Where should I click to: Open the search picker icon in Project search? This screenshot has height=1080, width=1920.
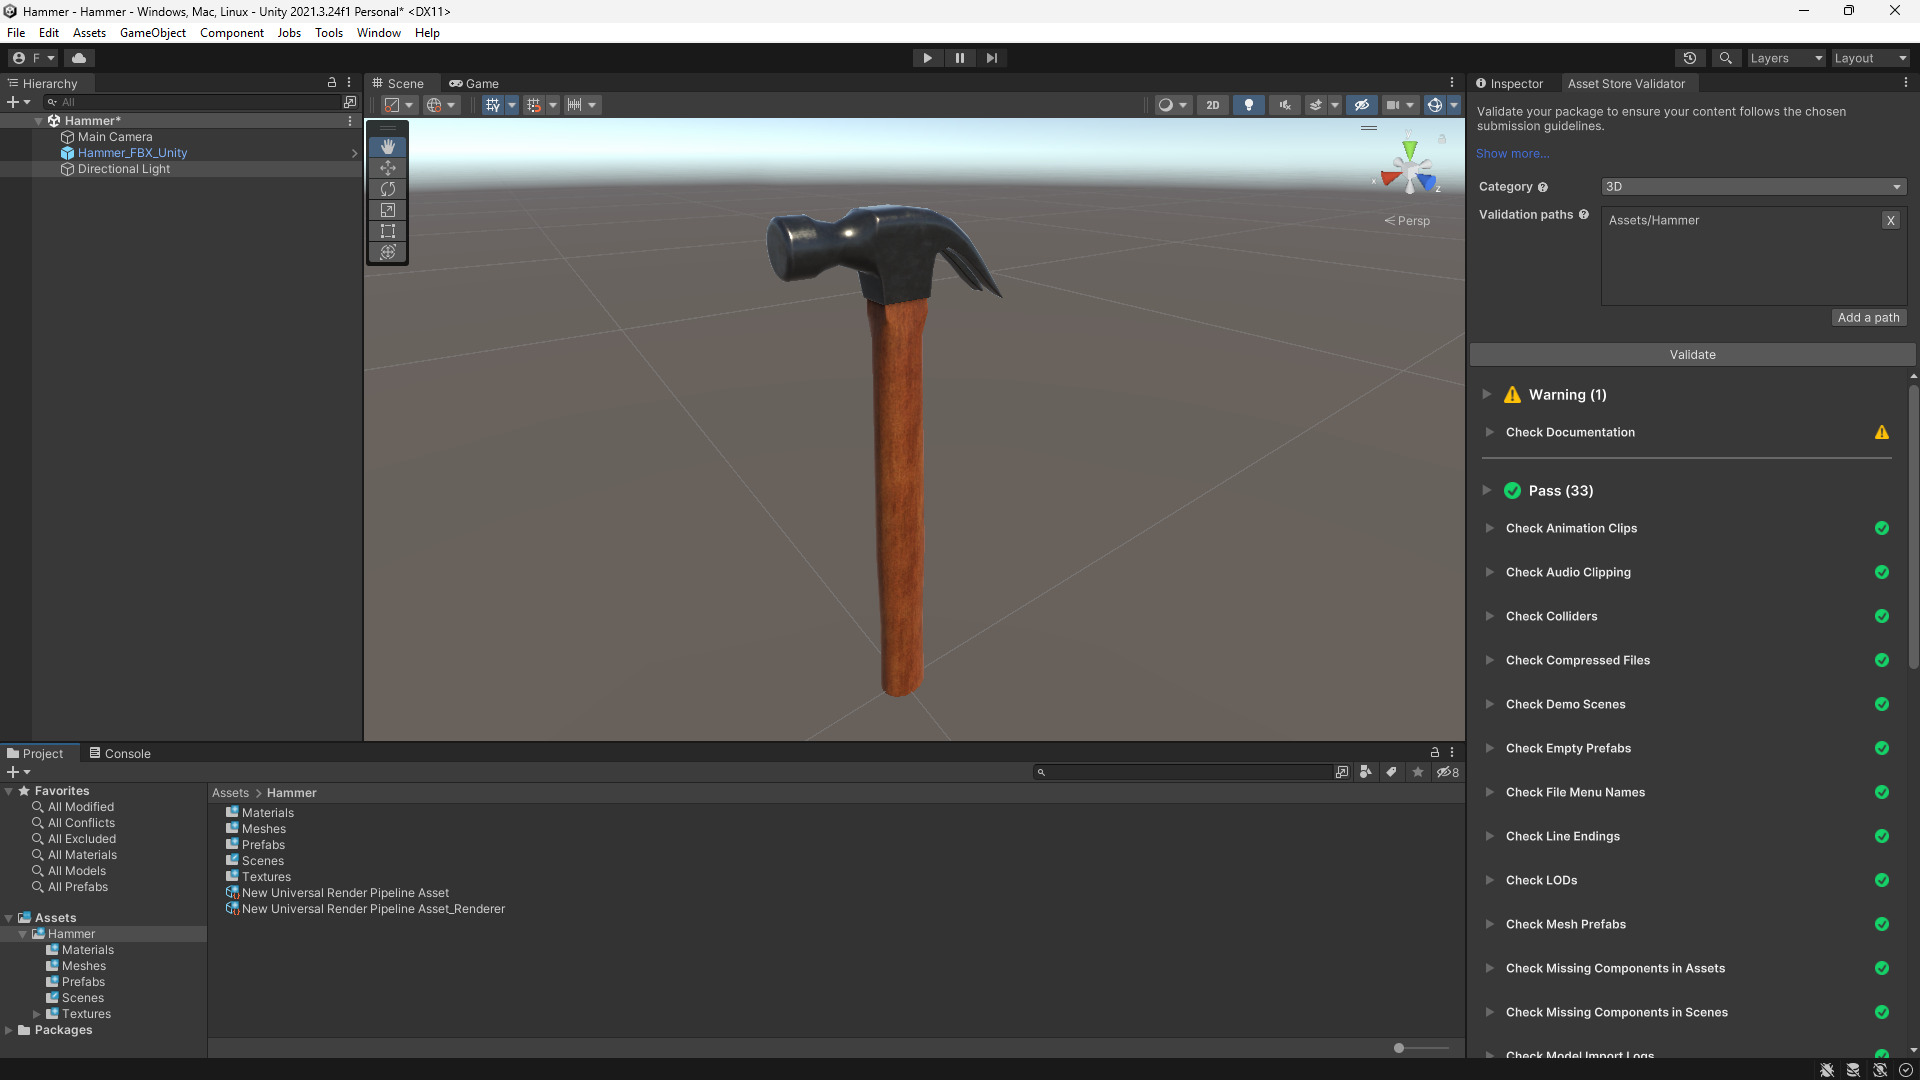1342,772
